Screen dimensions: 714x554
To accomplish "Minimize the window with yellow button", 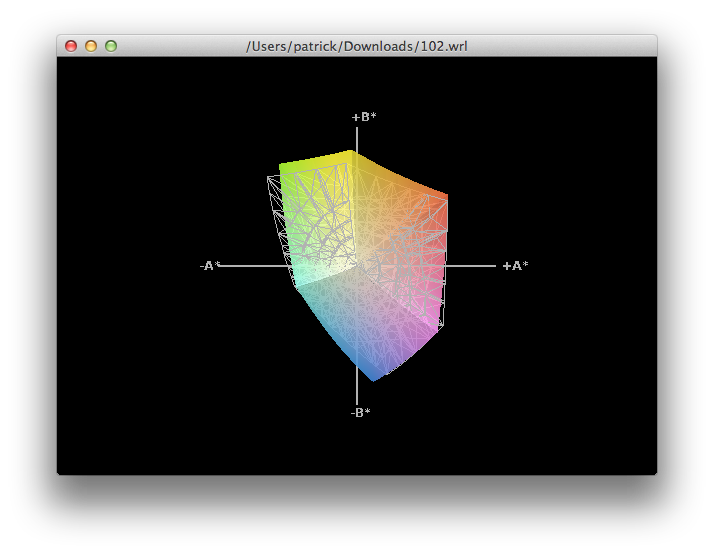I will pos(91,46).
